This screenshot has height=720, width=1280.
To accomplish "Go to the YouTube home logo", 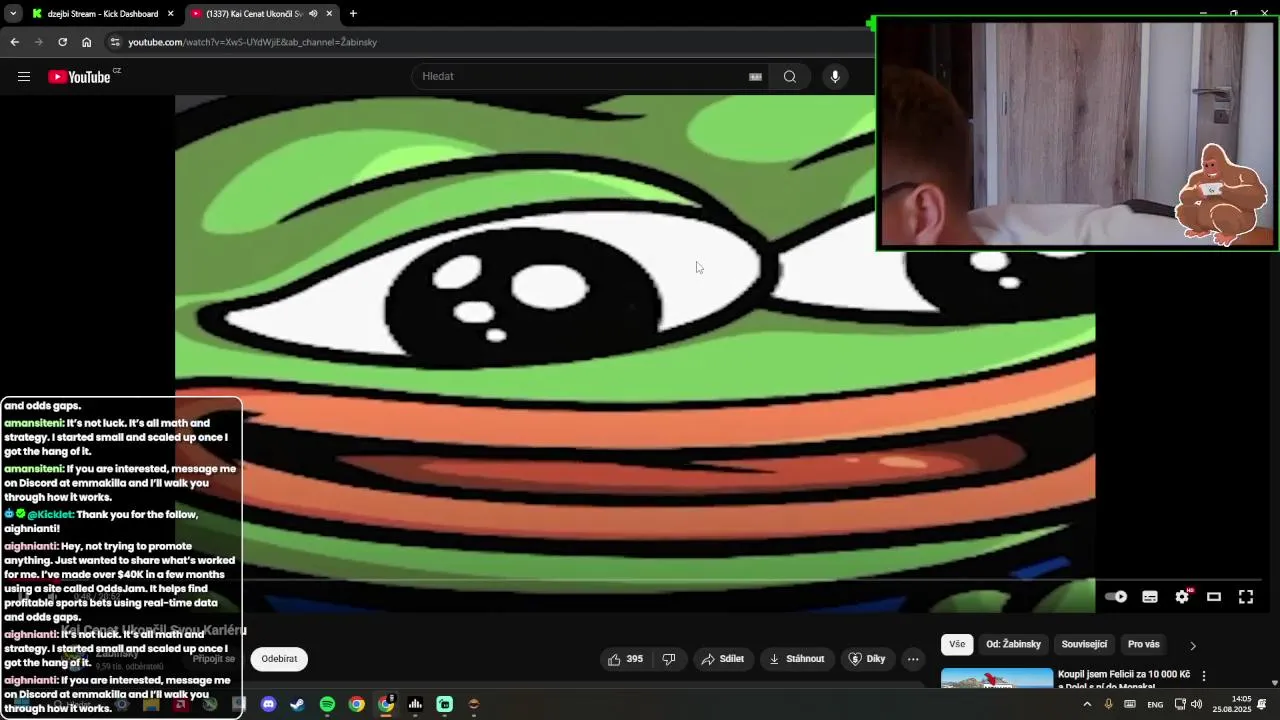I will pyautogui.click(x=79, y=77).
